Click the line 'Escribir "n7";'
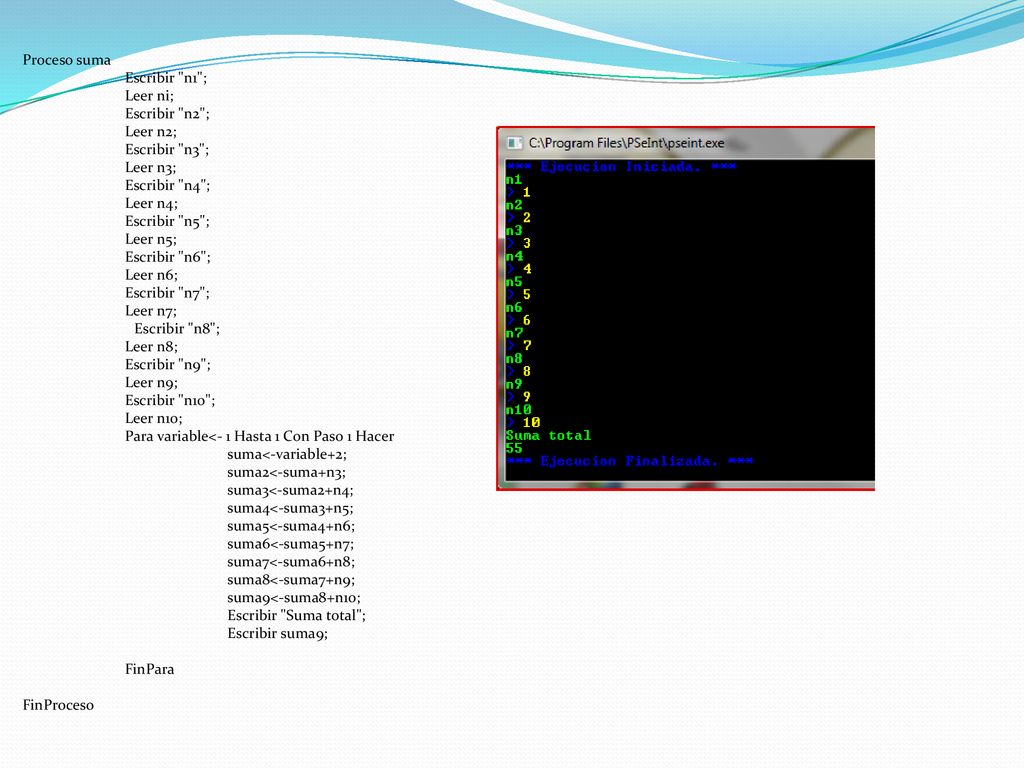Viewport: 1024px width, 768px height. [x=167, y=293]
